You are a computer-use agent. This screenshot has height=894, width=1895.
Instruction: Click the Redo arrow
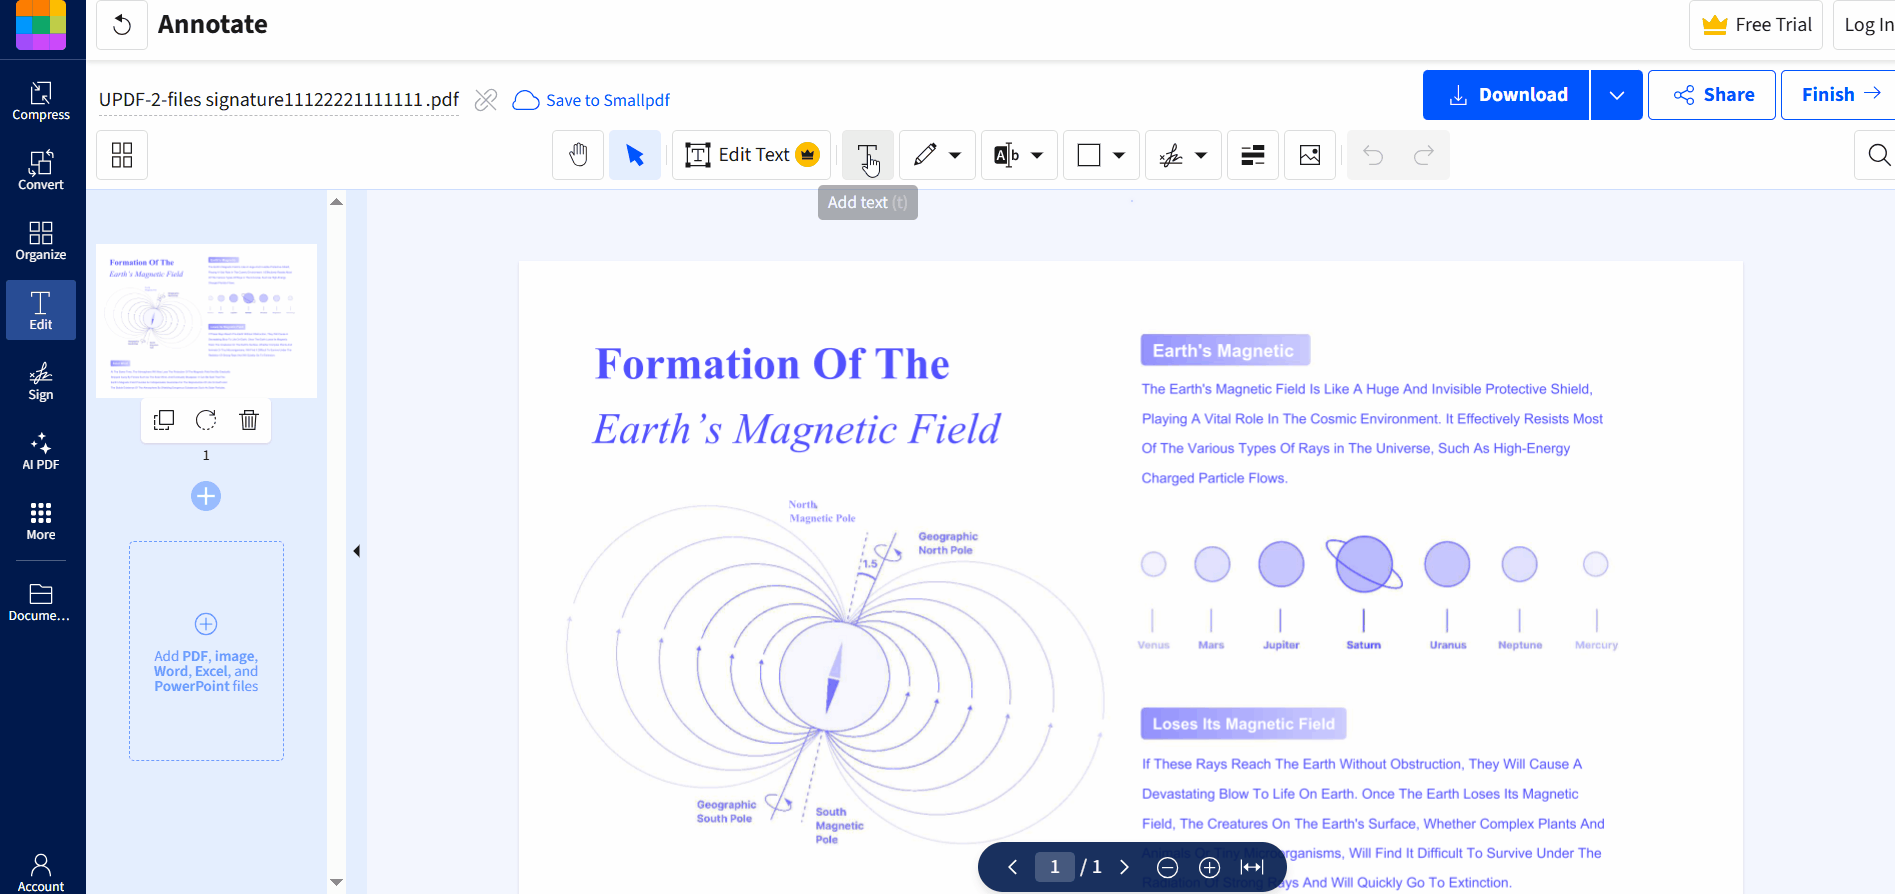tap(1424, 155)
